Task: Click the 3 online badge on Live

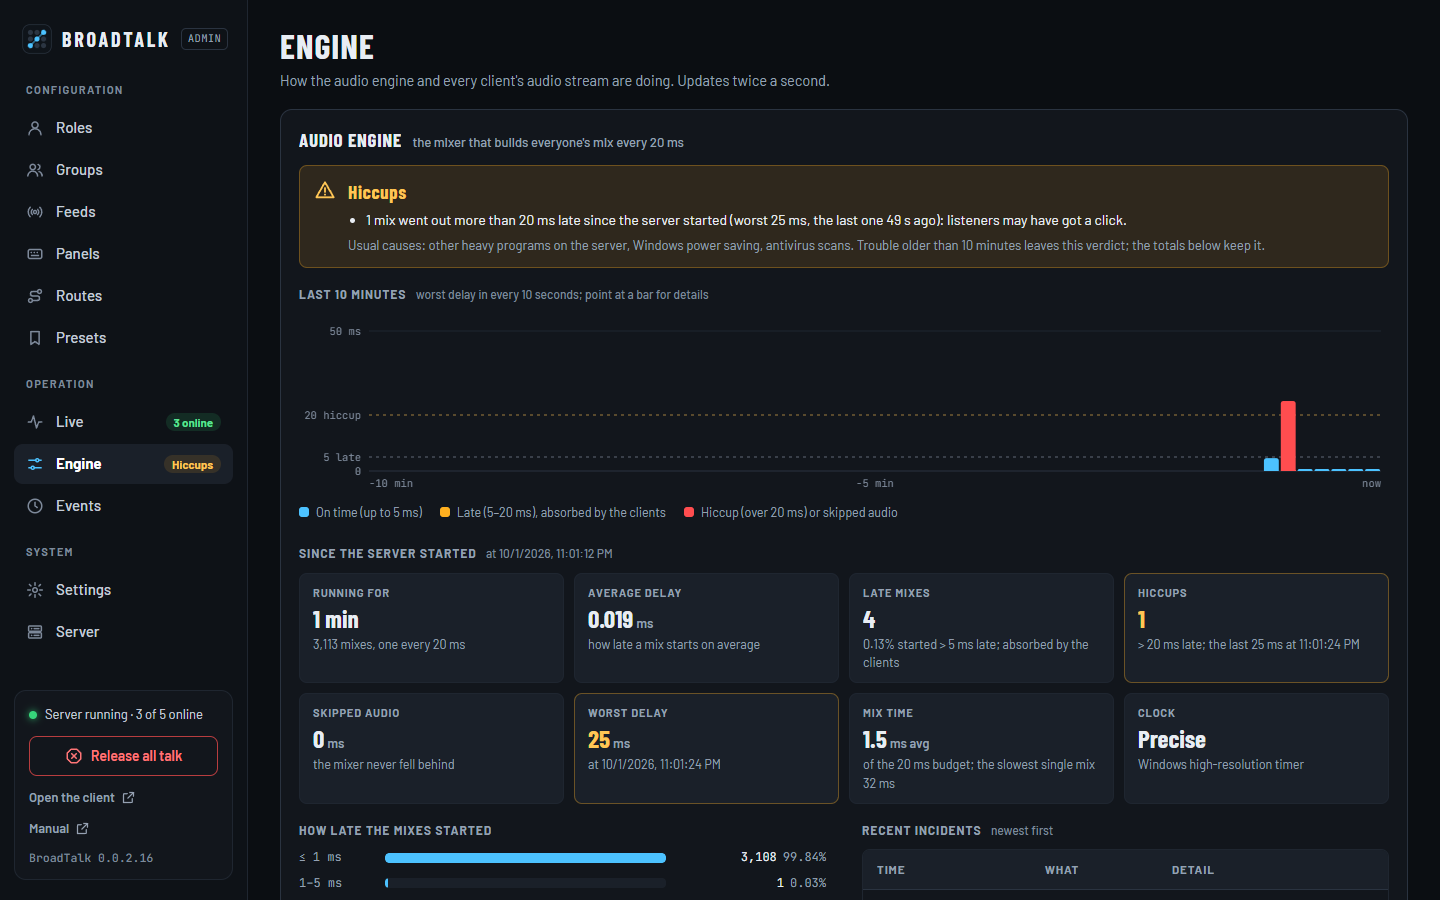Action: tap(193, 423)
